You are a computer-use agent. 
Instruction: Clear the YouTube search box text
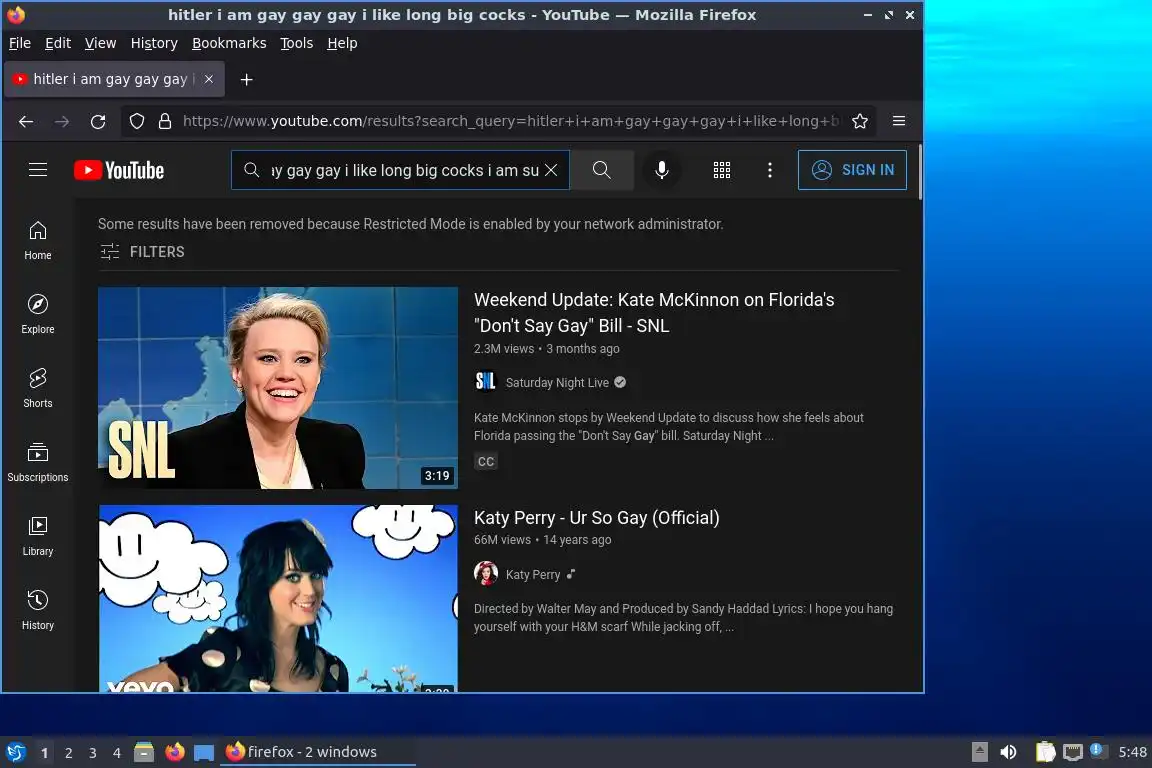coord(551,170)
